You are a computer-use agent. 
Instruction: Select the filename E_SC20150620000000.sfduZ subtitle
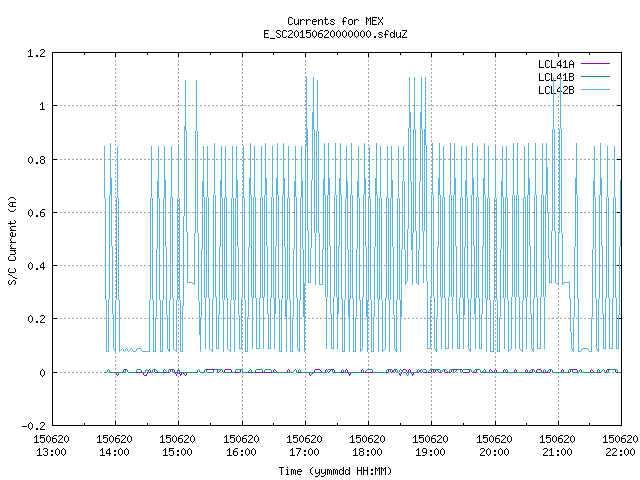click(335, 34)
